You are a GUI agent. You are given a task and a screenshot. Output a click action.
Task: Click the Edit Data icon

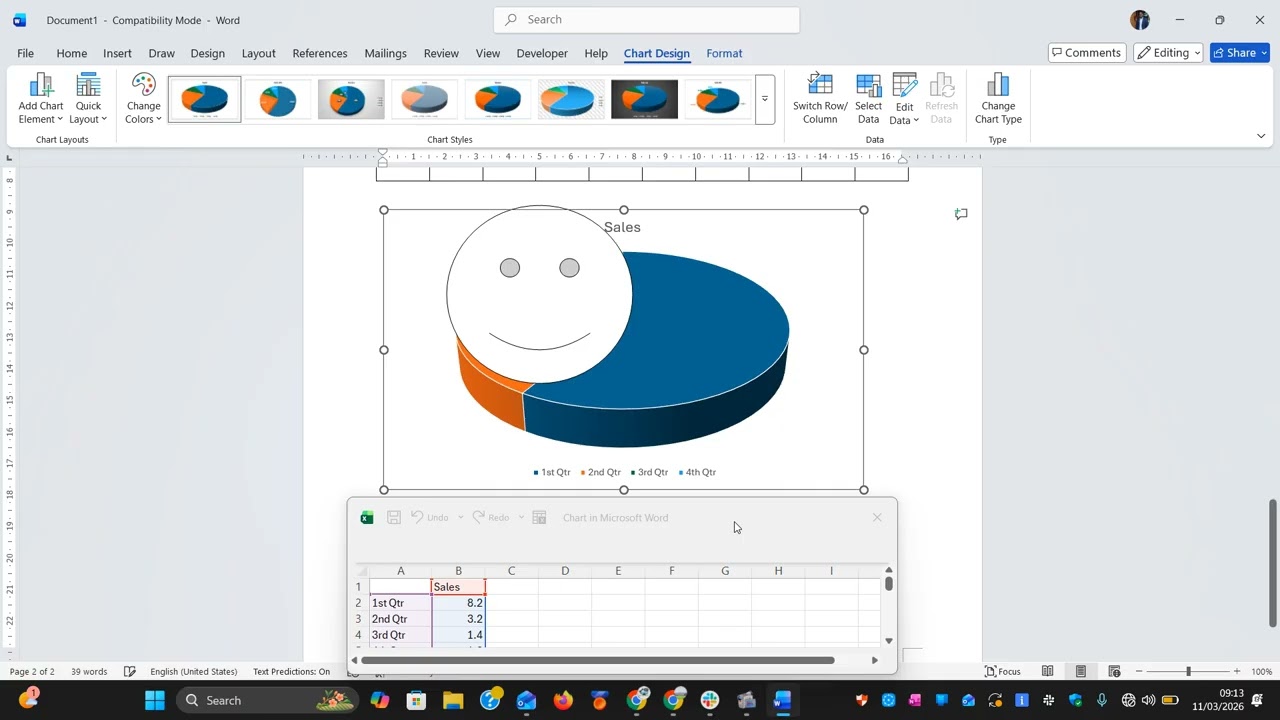(904, 86)
